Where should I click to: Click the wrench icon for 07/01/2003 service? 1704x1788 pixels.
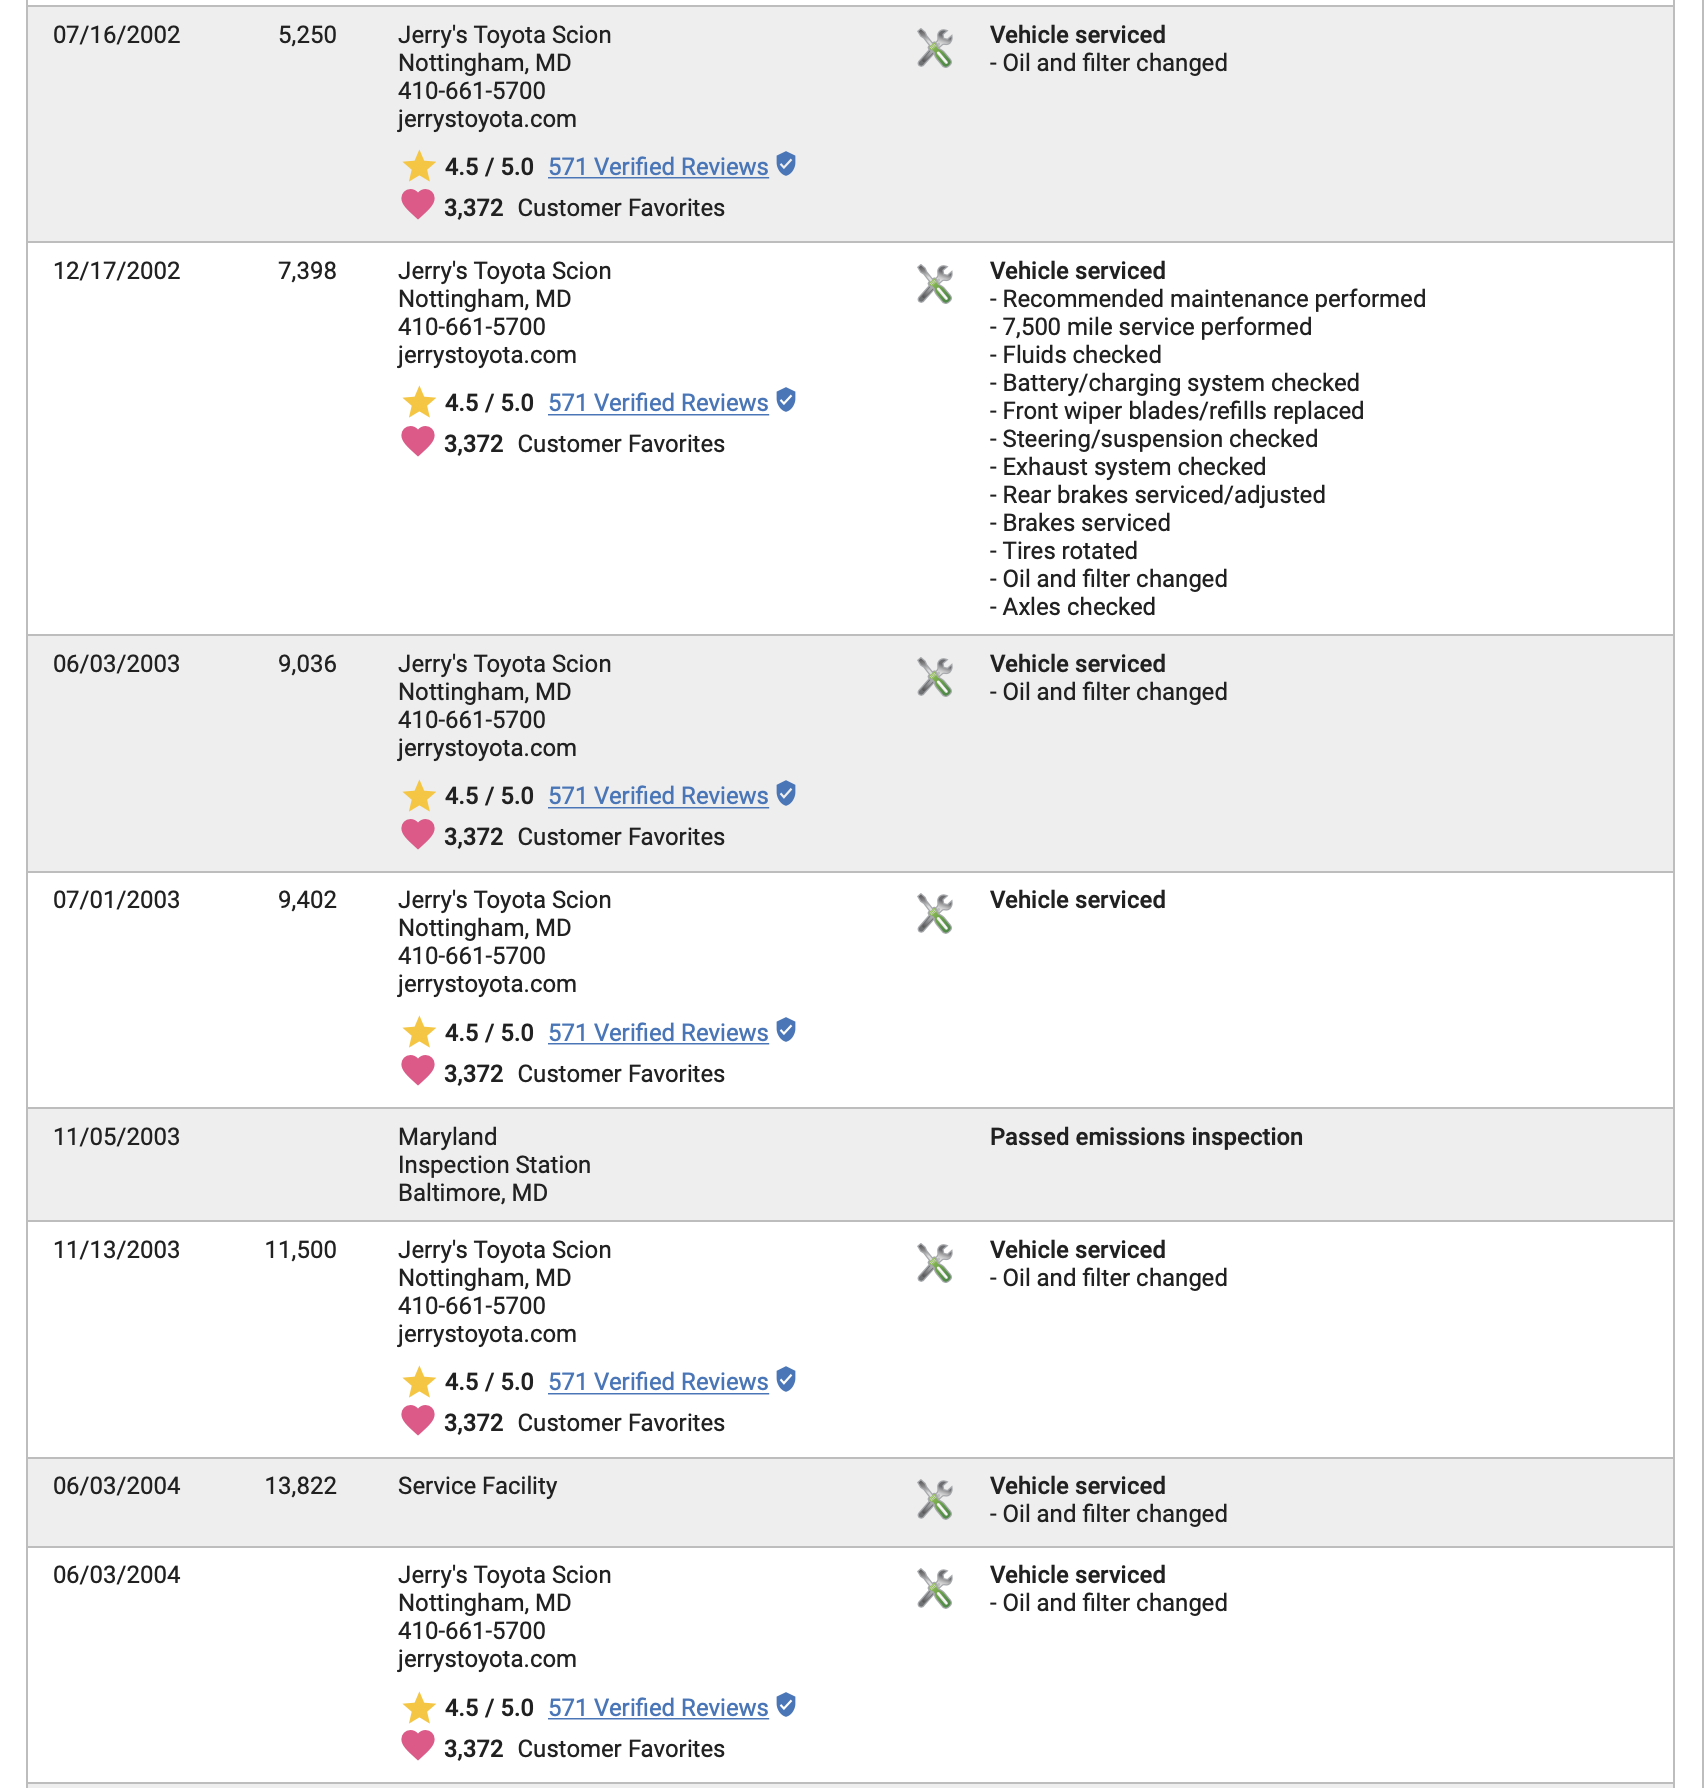935,913
